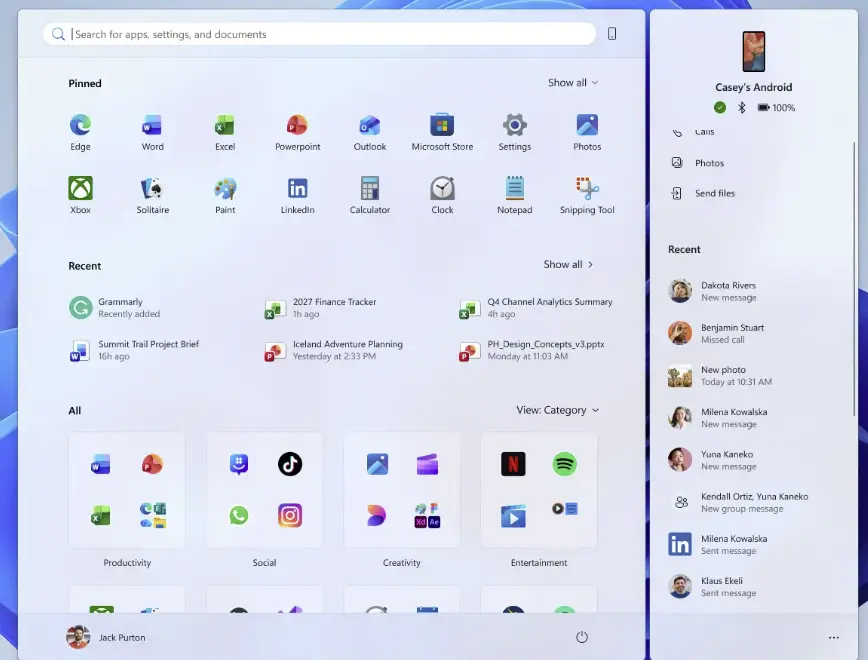Screen dimensions: 868x660
Task: Click the 100% battery indicator
Action: [776, 107]
